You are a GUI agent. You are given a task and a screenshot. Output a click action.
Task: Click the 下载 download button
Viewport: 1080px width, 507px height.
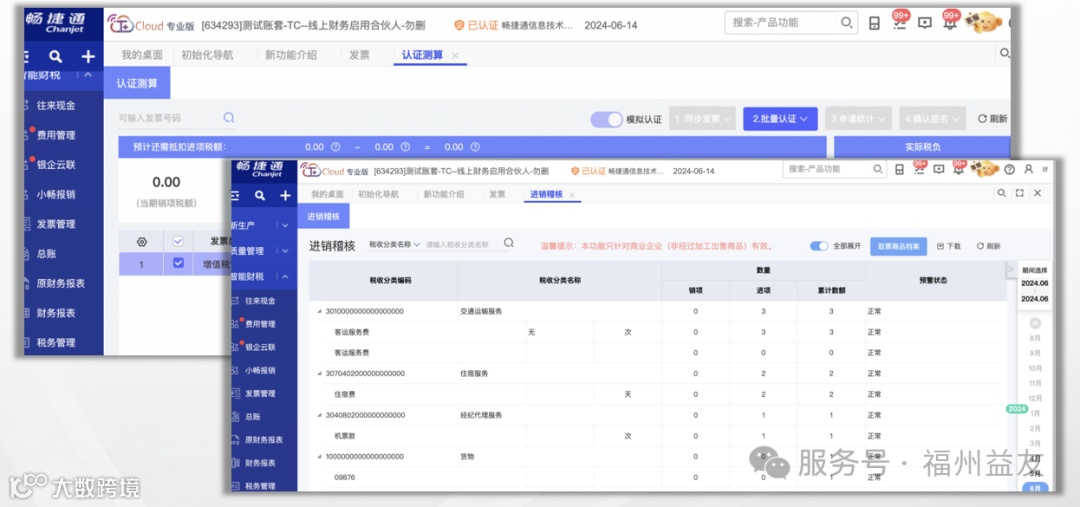click(x=948, y=246)
